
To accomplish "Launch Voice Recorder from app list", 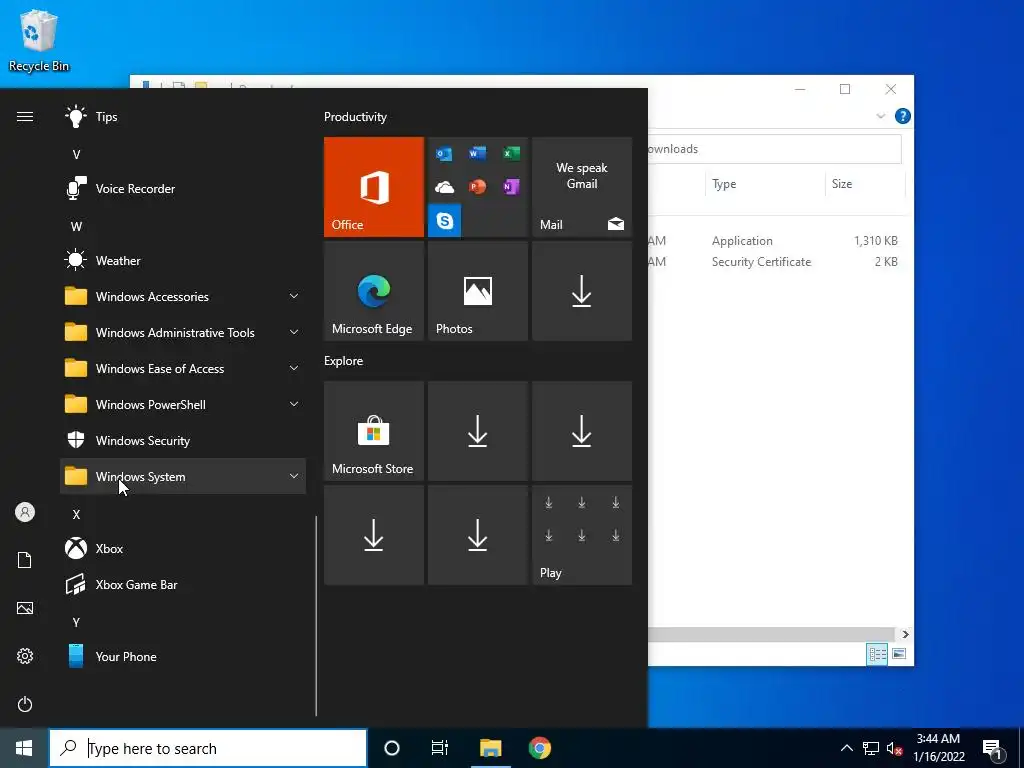I will [183, 189].
